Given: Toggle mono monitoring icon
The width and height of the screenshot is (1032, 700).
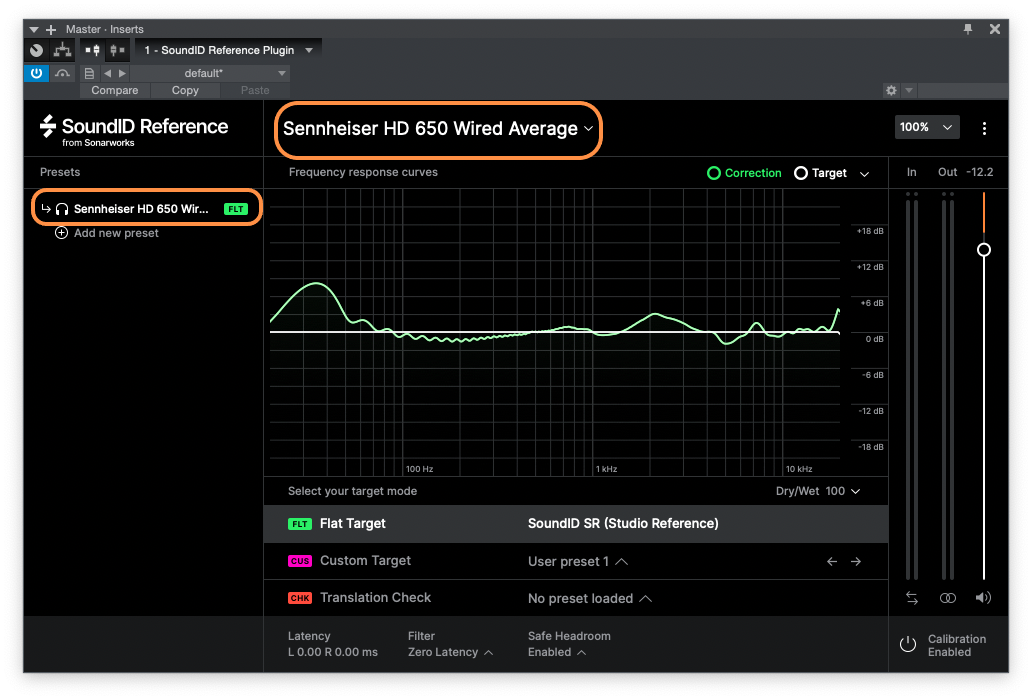Looking at the screenshot, I should (948, 598).
